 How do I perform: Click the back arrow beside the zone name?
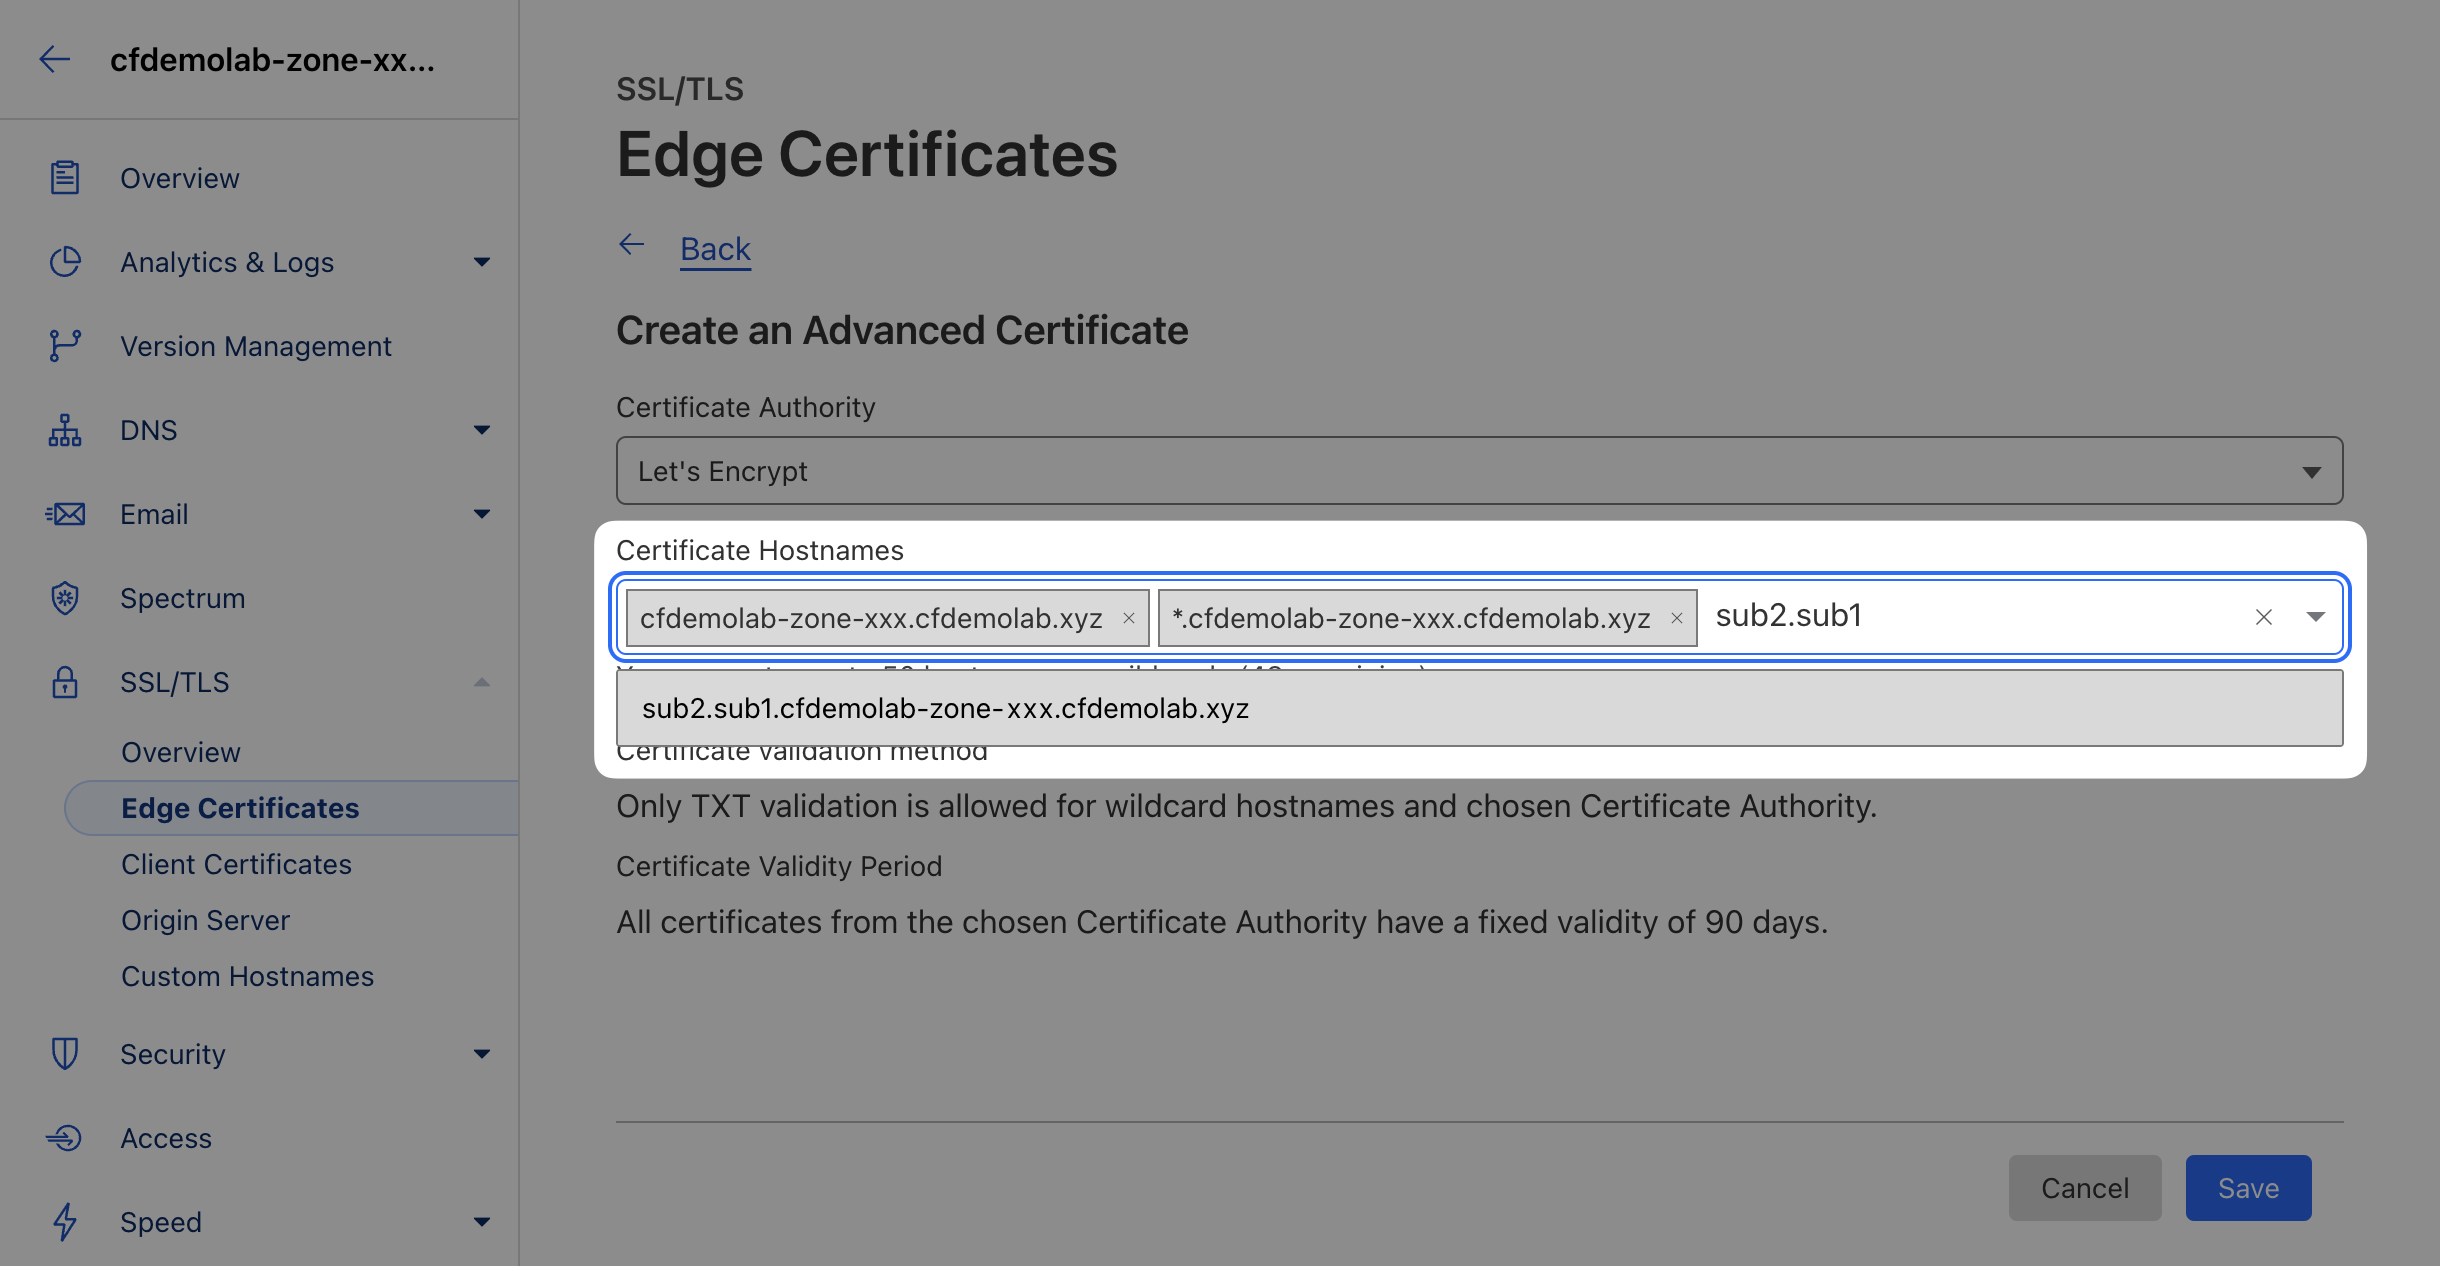[x=55, y=60]
